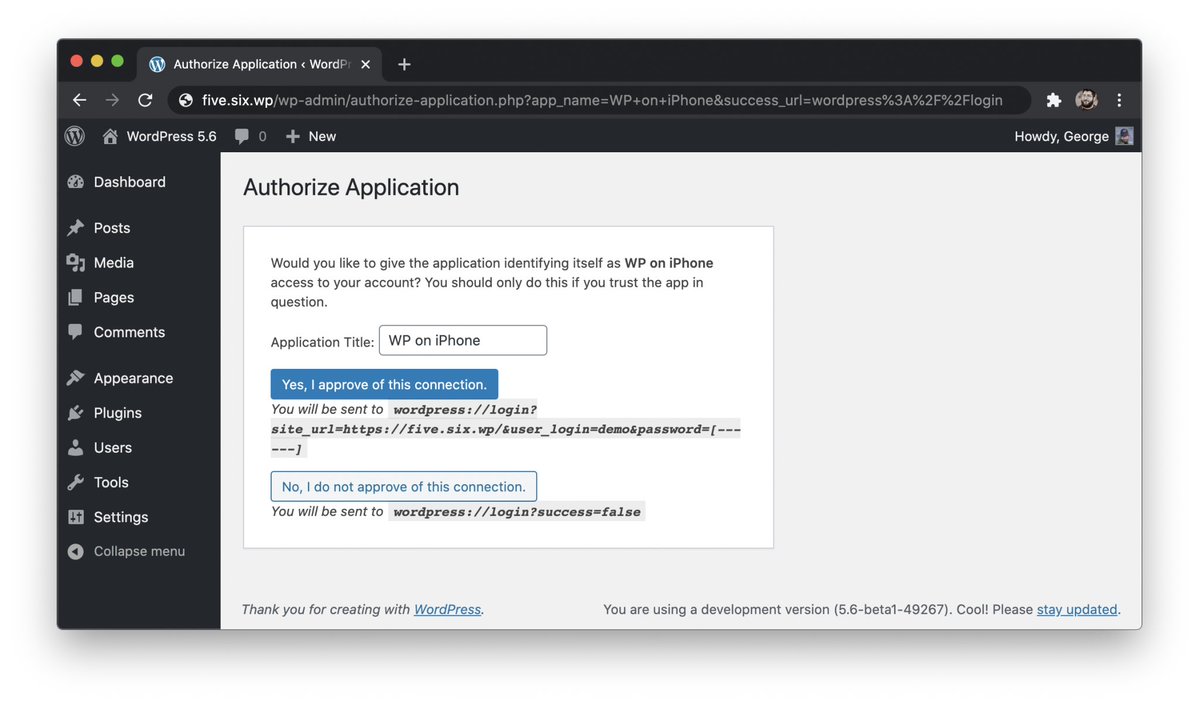1199x705 pixels.
Task: Click the WordPress logo in admin bar
Action: [74, 136]
